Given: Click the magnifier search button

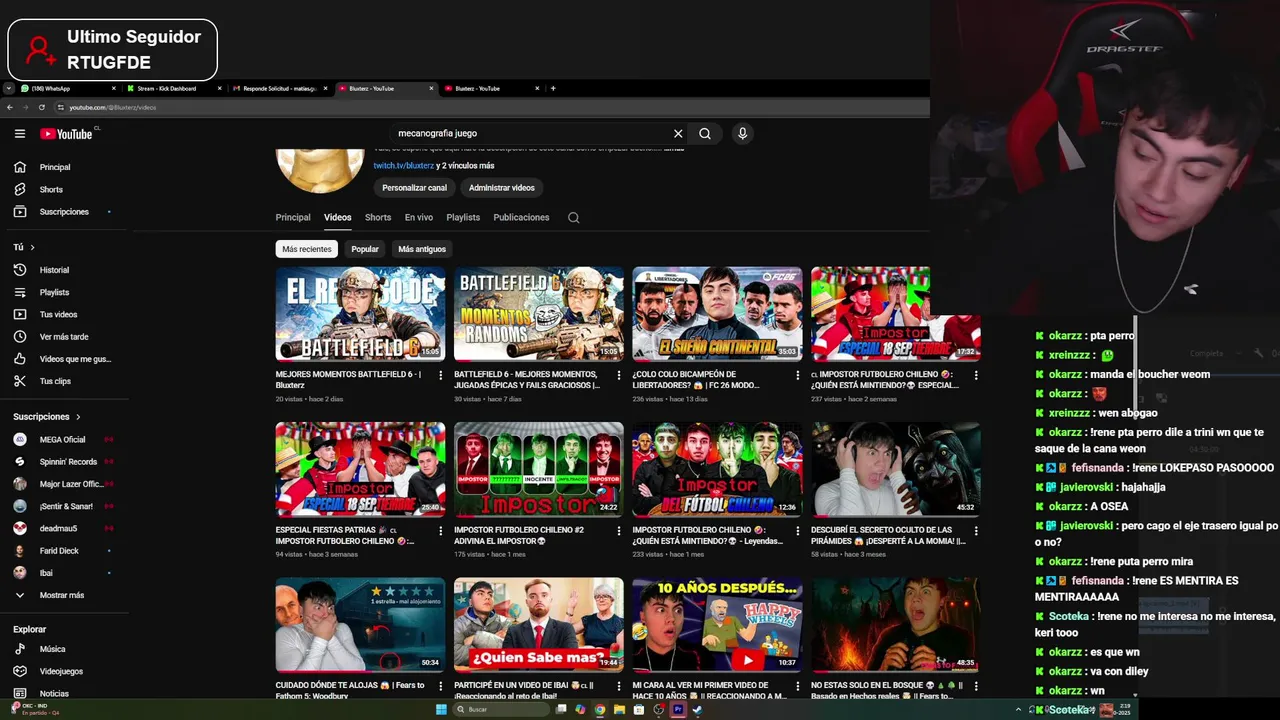Looking at the screenshot, I should point(705,133).
